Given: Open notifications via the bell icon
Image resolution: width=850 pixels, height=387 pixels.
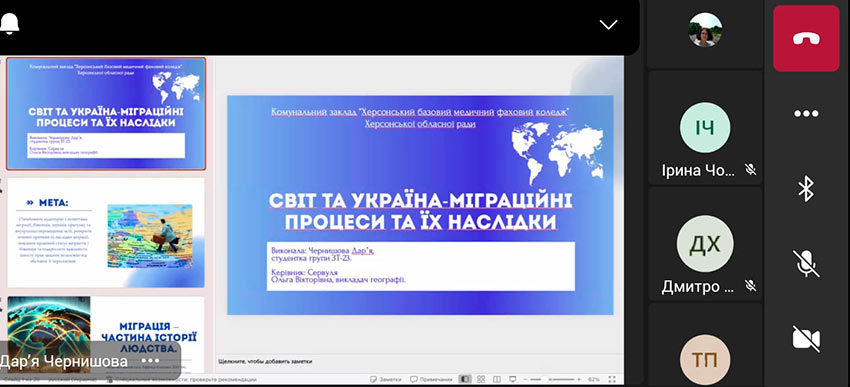Looking at the screenshot, I should (9, 23).
